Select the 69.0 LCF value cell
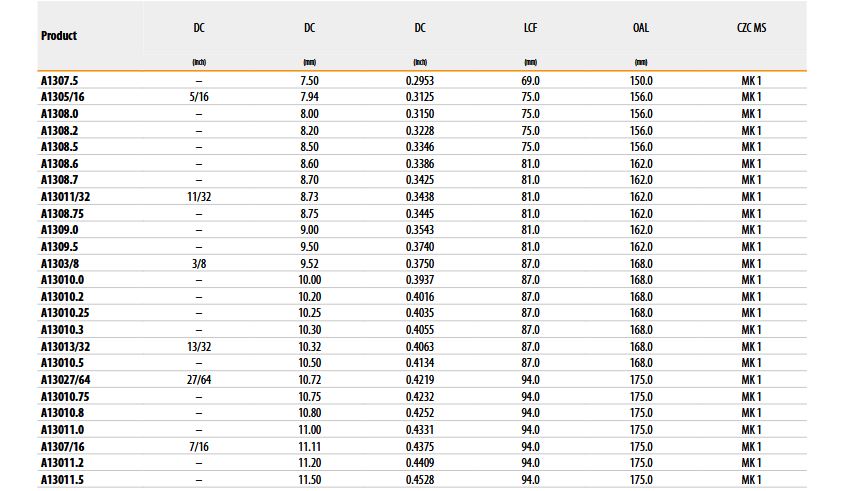This screenshot has height=491, width=841. (531, 80)
